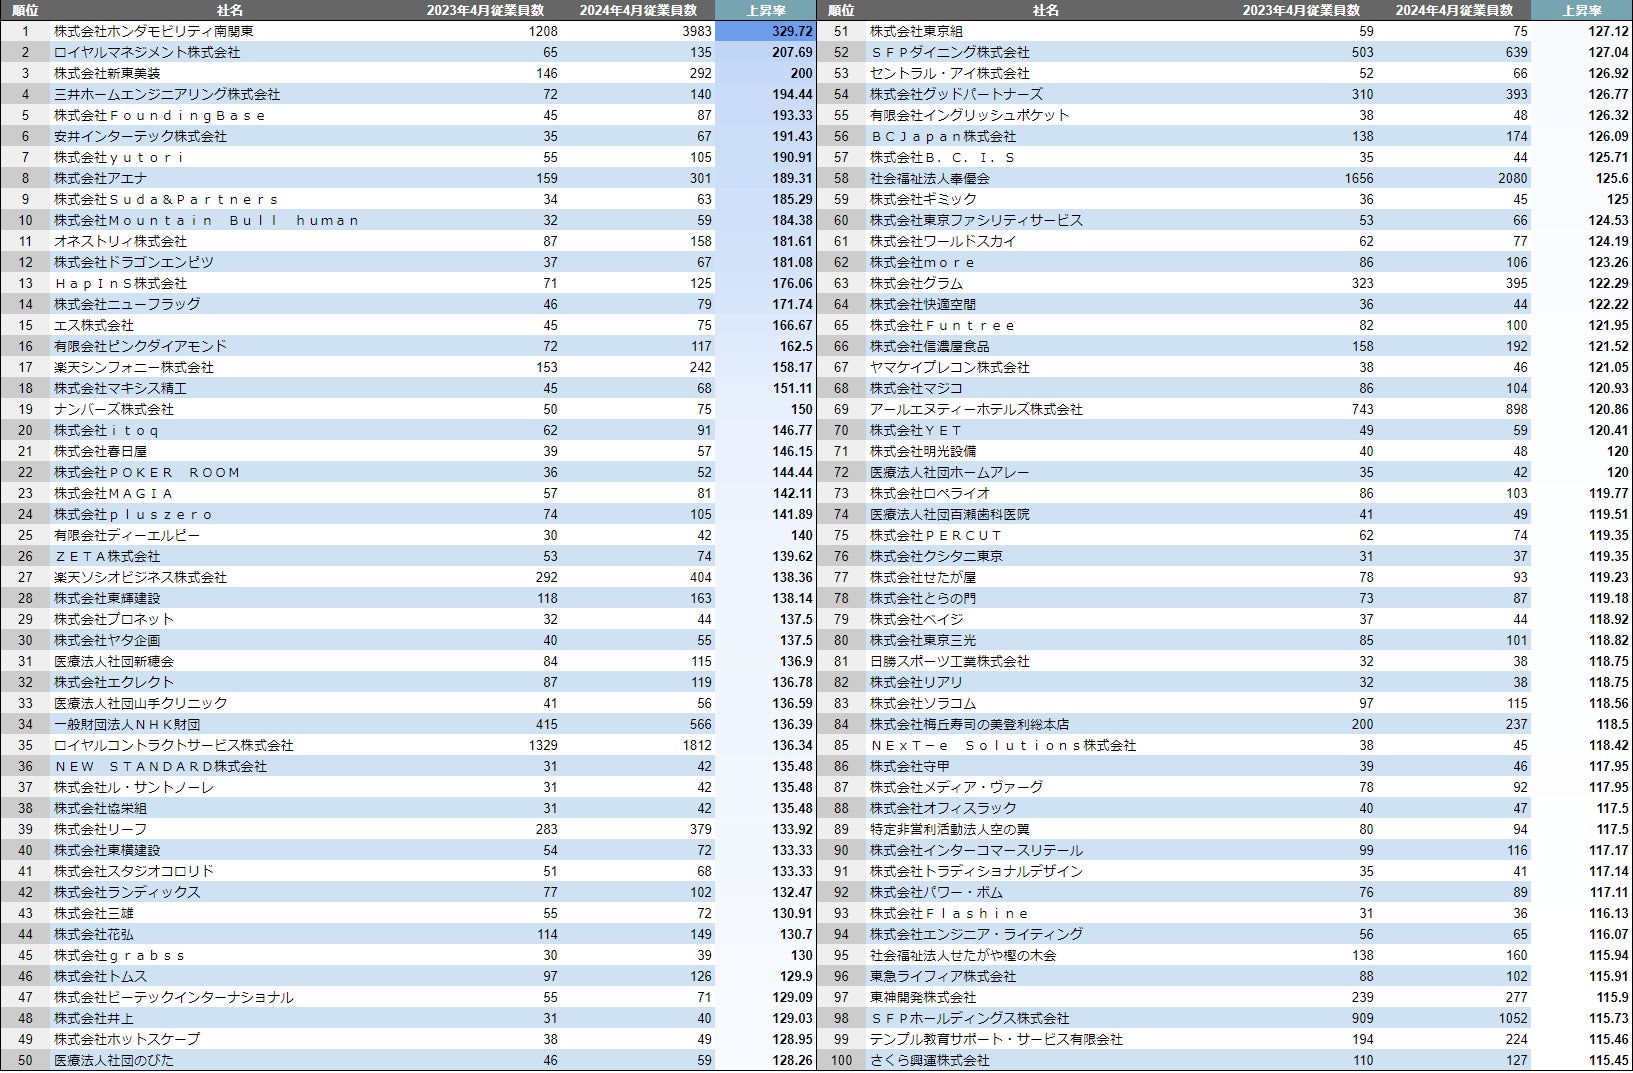The height and width of the screenshot is (1073, 1633).
Task: Select the 株式会社ホンダモビリティ南関東 company name
Action: (x=154, y=31)
